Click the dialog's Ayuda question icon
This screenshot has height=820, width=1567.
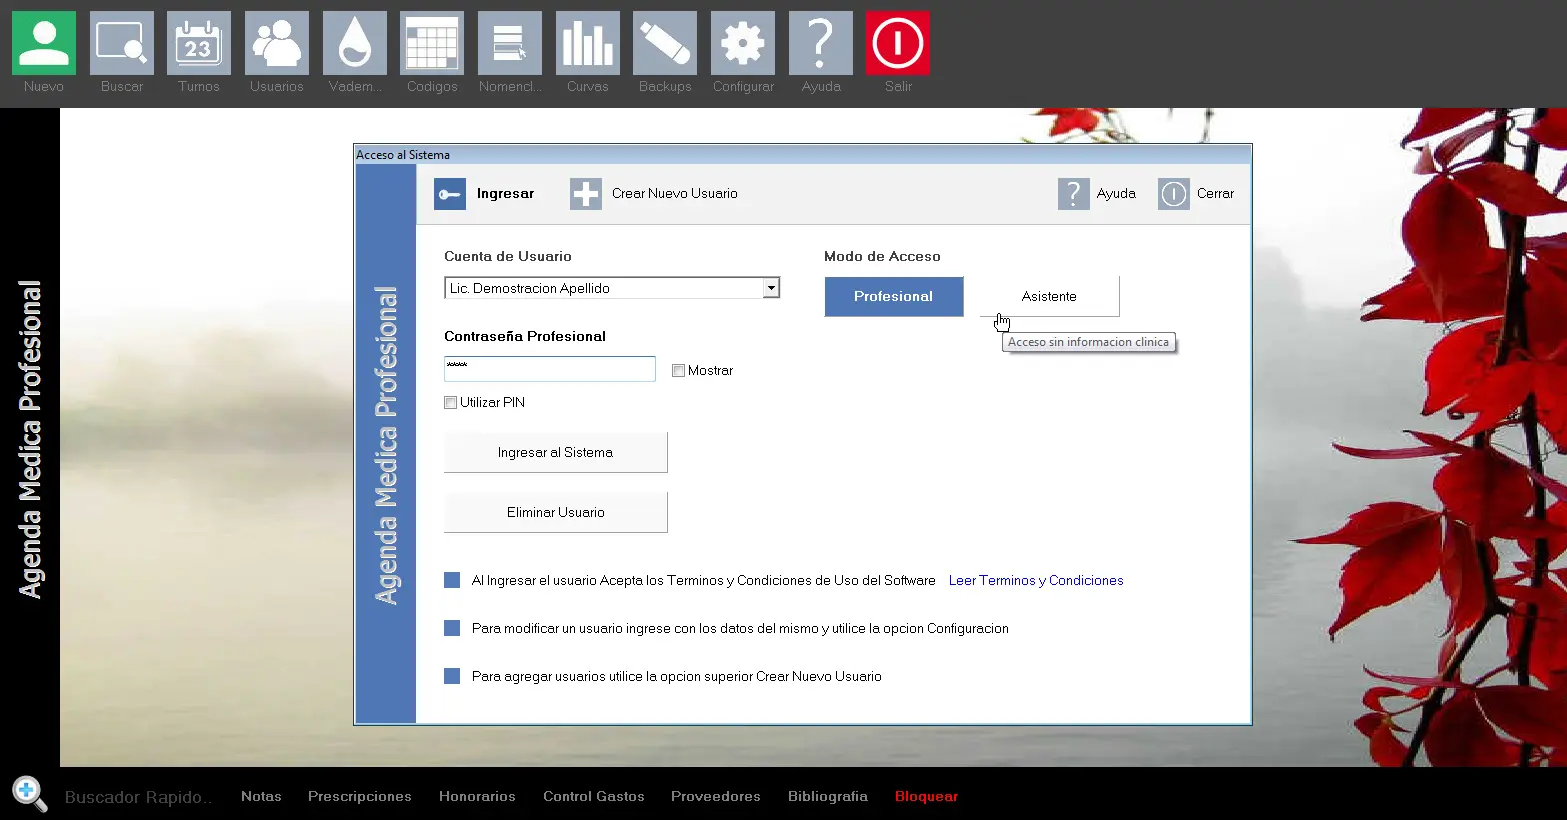coord(1074,194)
